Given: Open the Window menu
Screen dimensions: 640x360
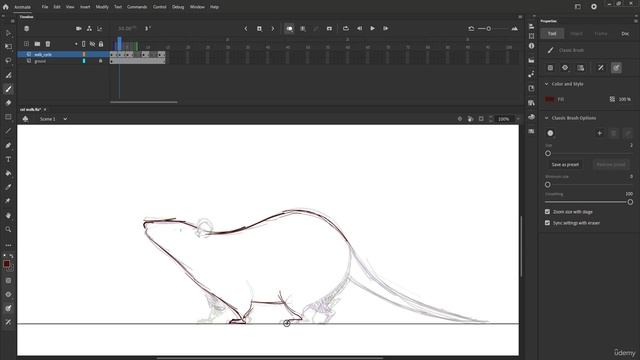Looking at the screenshot, I should click(197, 7).
